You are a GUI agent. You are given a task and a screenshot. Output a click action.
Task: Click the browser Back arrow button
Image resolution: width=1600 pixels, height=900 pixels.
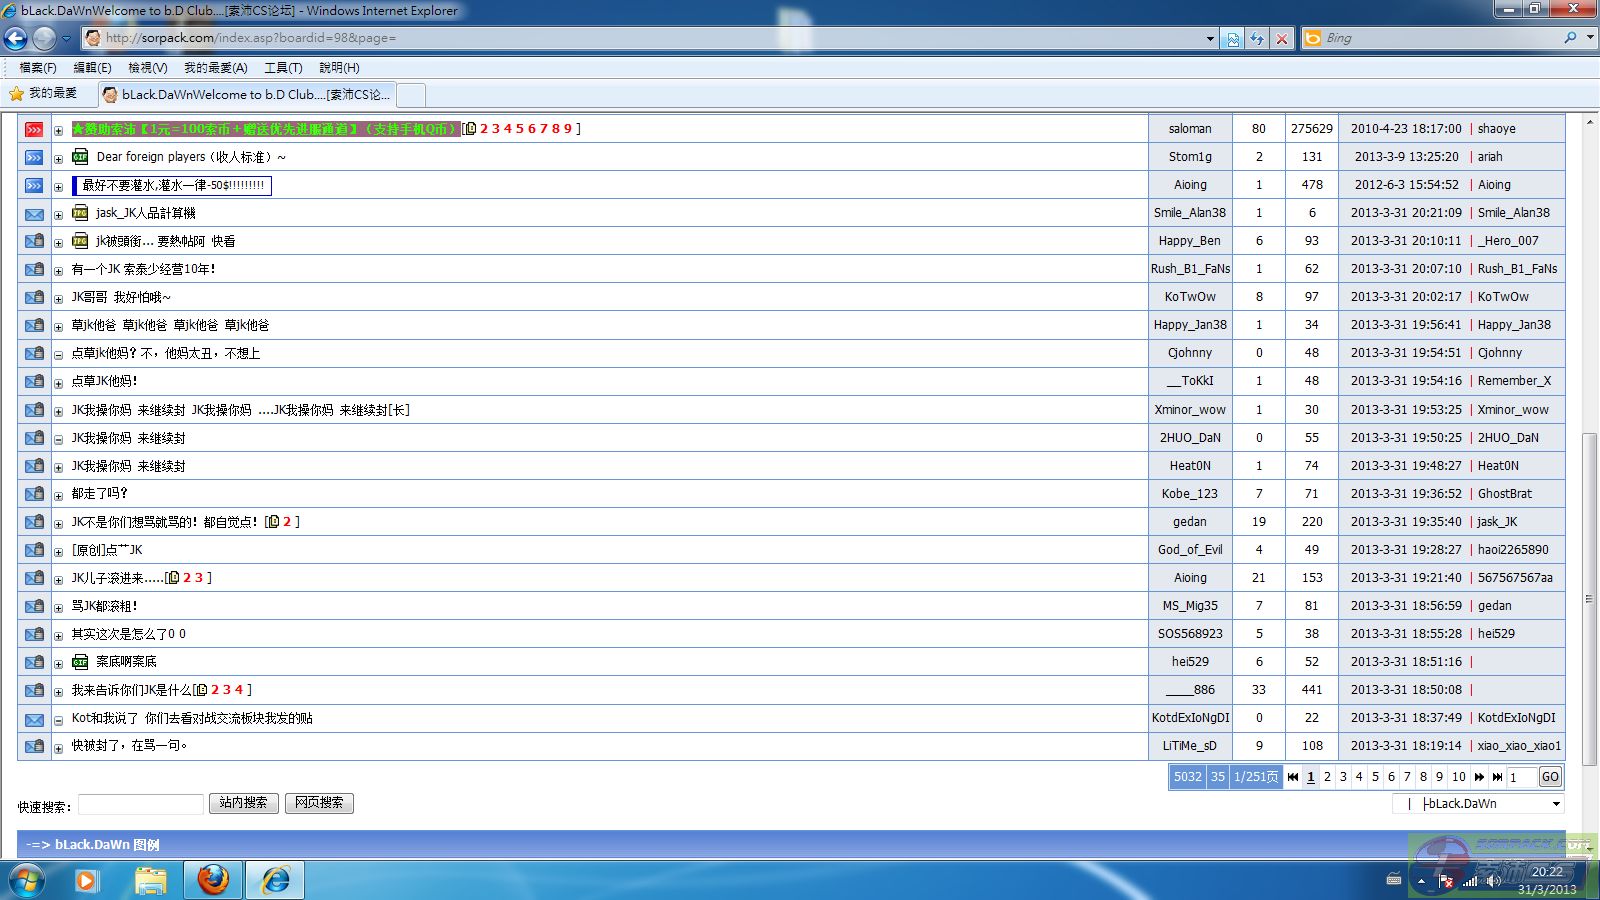click(x=16, y=38)
